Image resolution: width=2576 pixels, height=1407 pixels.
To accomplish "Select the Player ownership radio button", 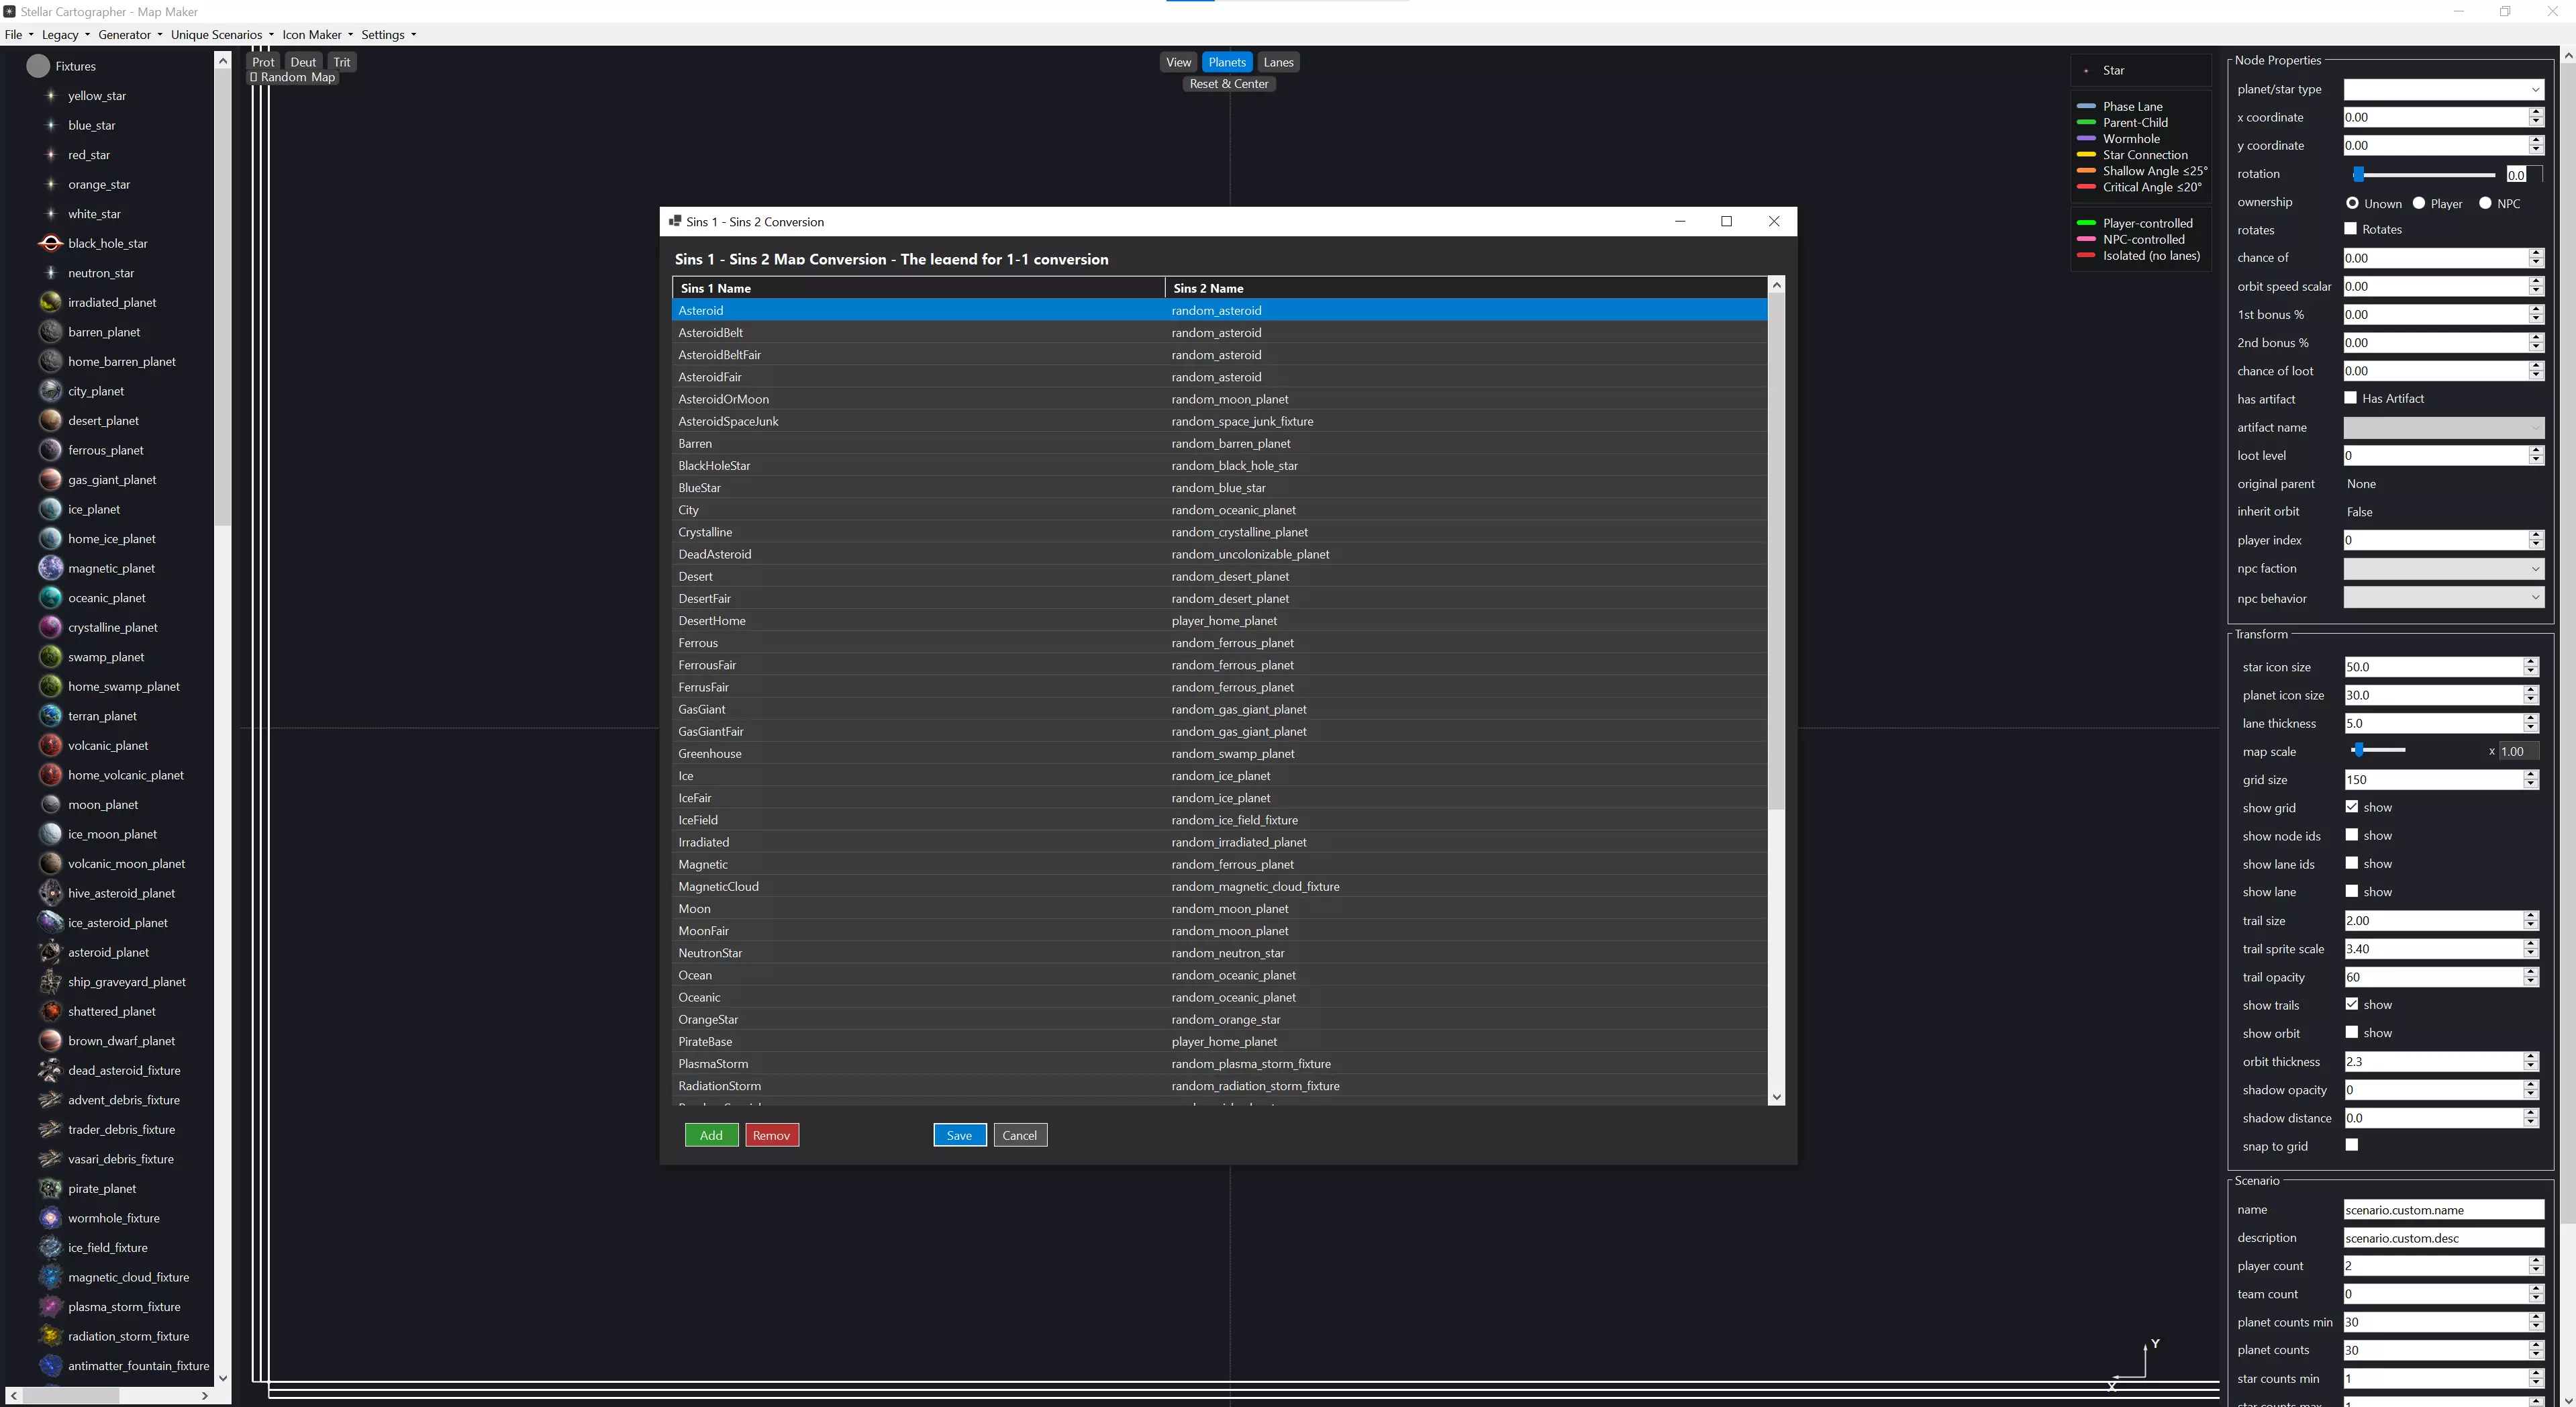I will click(2419, 203).
